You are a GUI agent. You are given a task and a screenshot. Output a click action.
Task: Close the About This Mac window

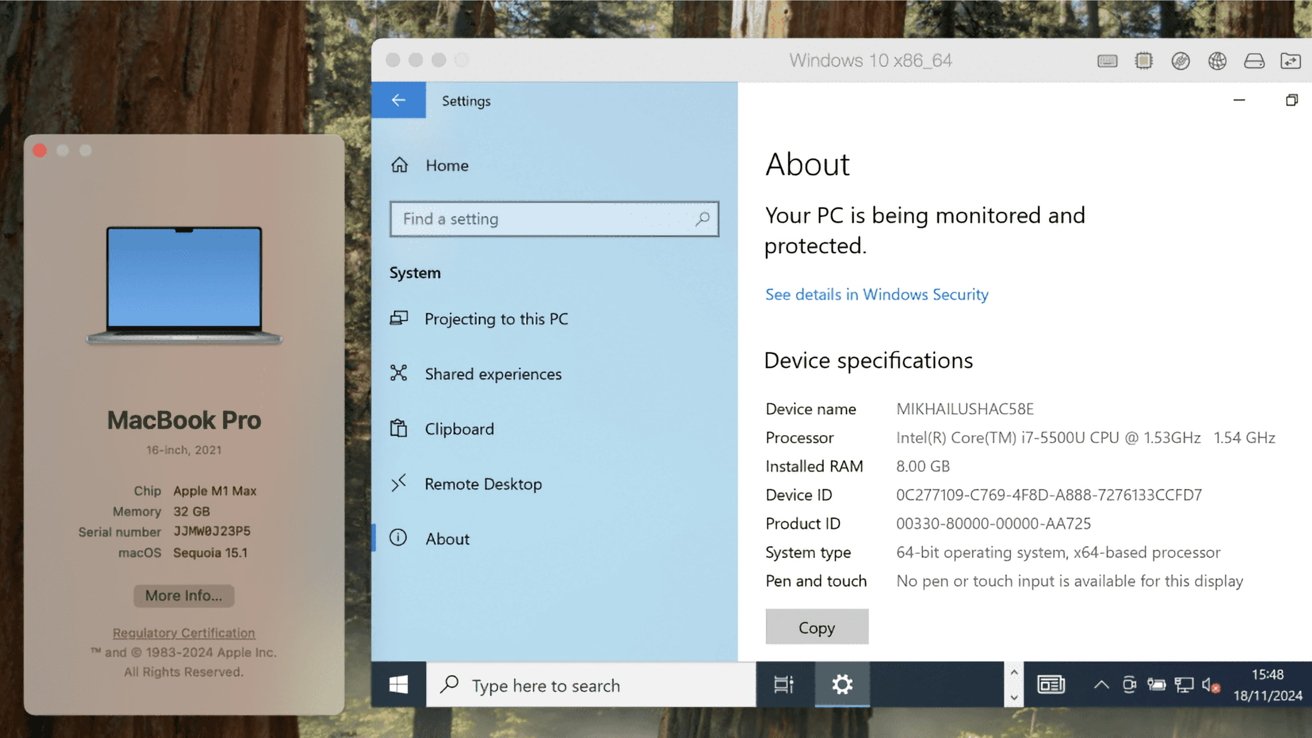40,150
